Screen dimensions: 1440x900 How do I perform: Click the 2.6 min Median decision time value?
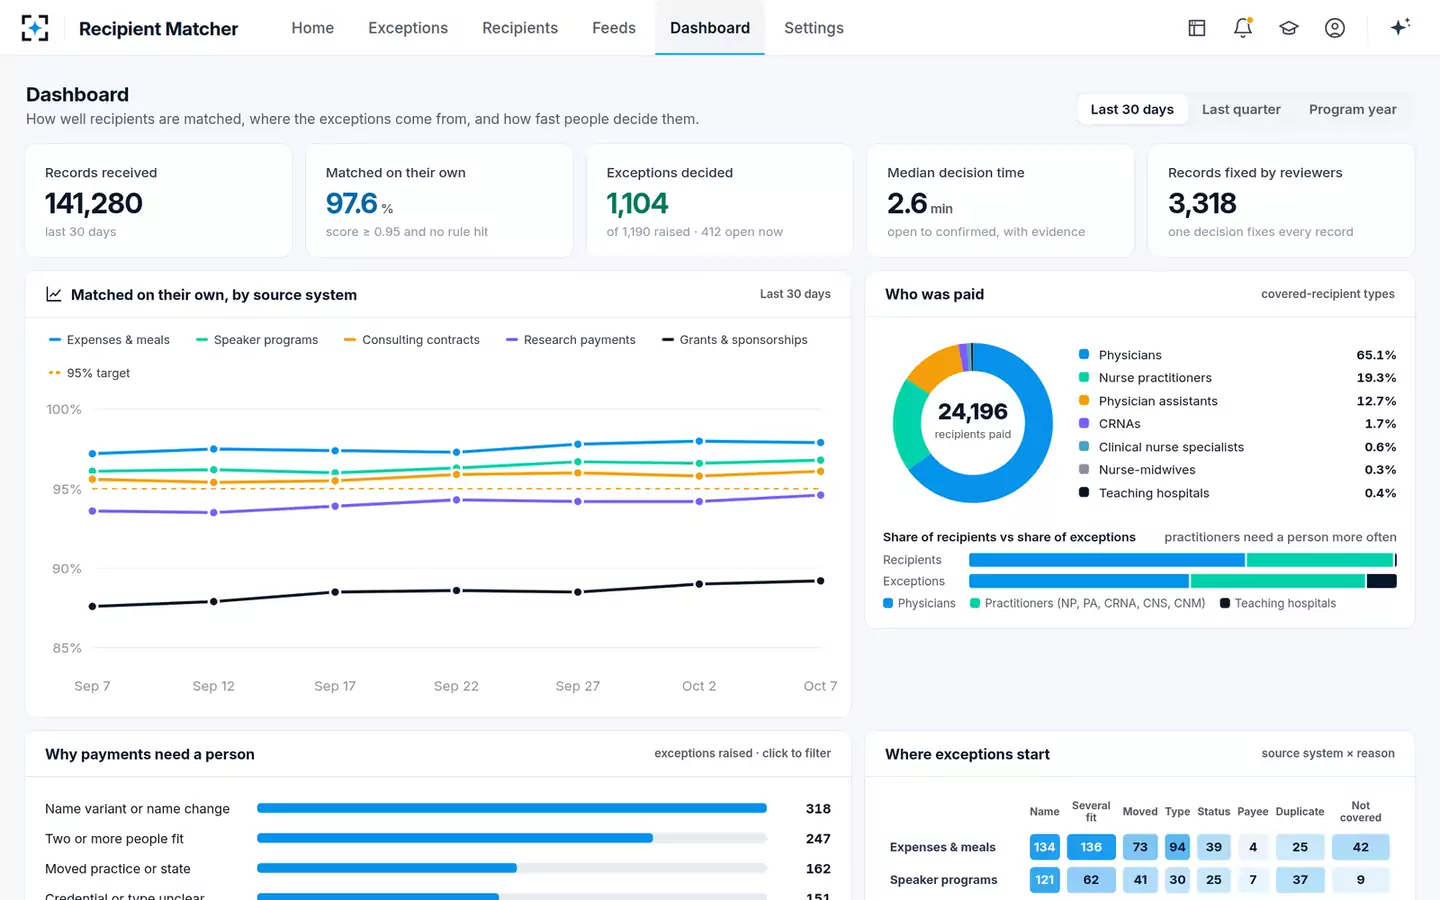point(920,204)
